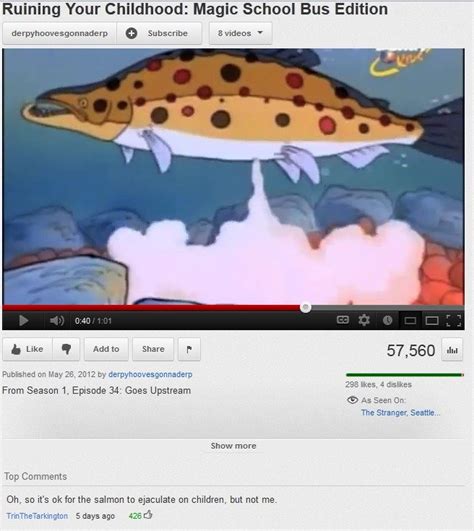This screenshot has height=531, width=474.
Task: Expand the 8 videos dropdown
Action: (x=240, y=33)
